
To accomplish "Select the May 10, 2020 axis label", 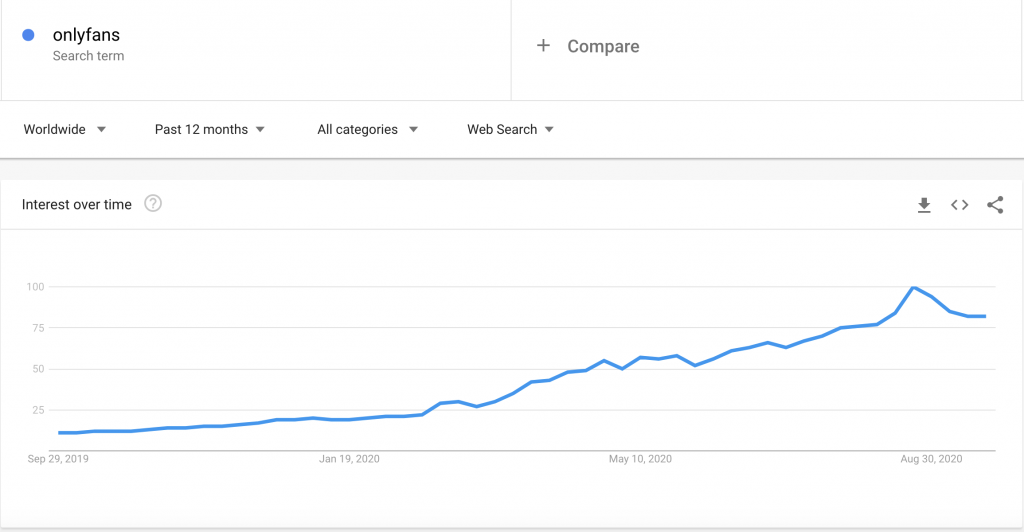I will tap(640, 459).
